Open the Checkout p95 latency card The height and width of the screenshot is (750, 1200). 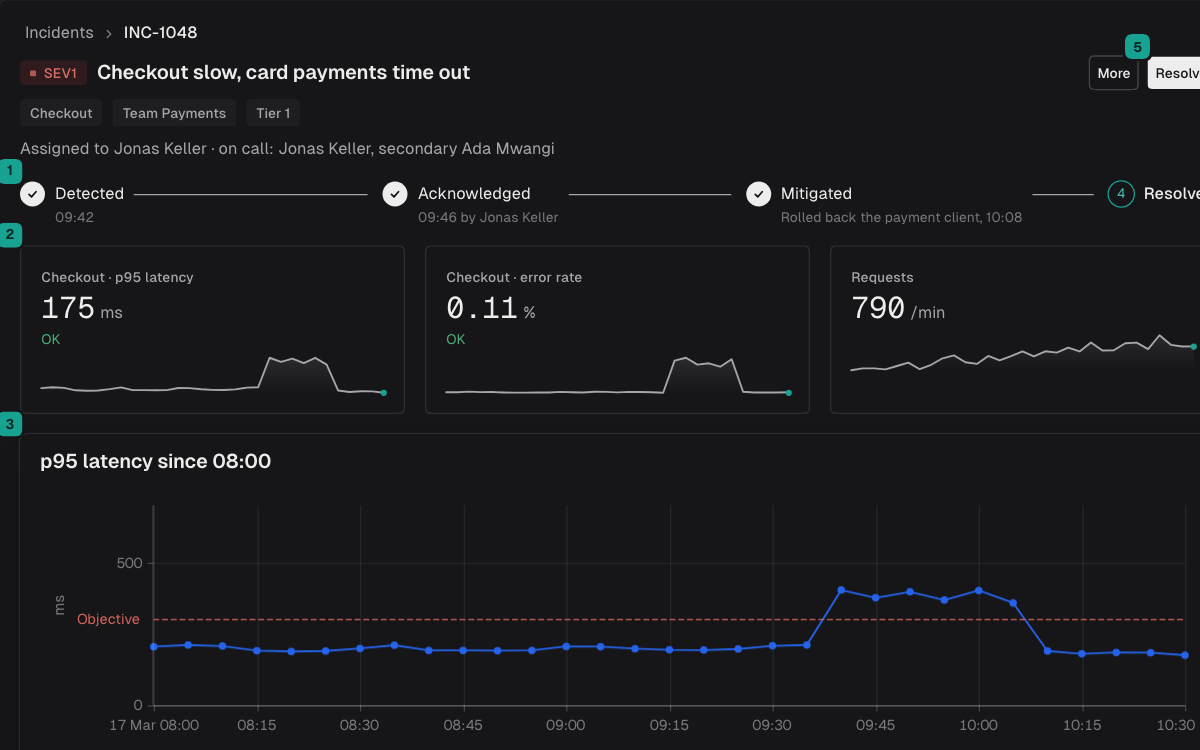[212, 330]
